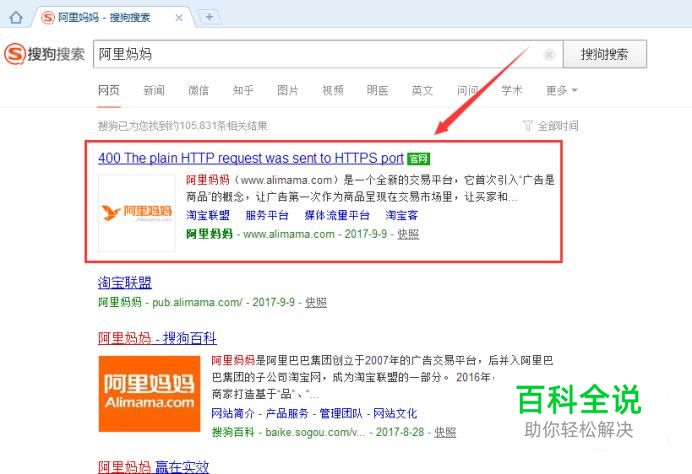
Task: Open the 阿里妈妈 - 搜狗百科 result
Action: point(157,339)
